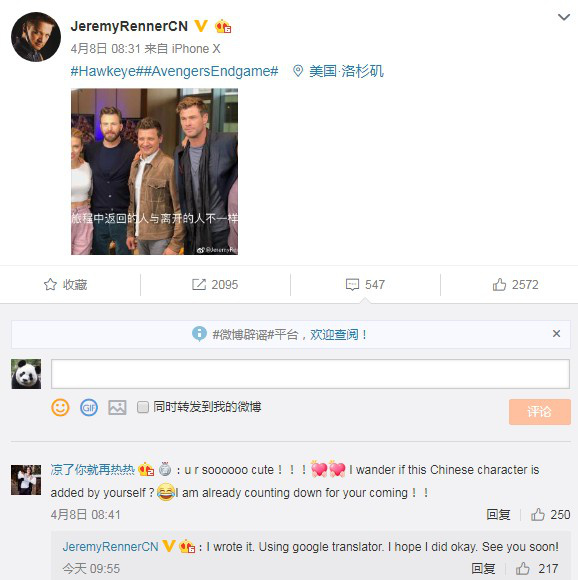This screenshot has height=580, width=578.
Task: Click the repost icon showing 2095
Action: [199, 284]
